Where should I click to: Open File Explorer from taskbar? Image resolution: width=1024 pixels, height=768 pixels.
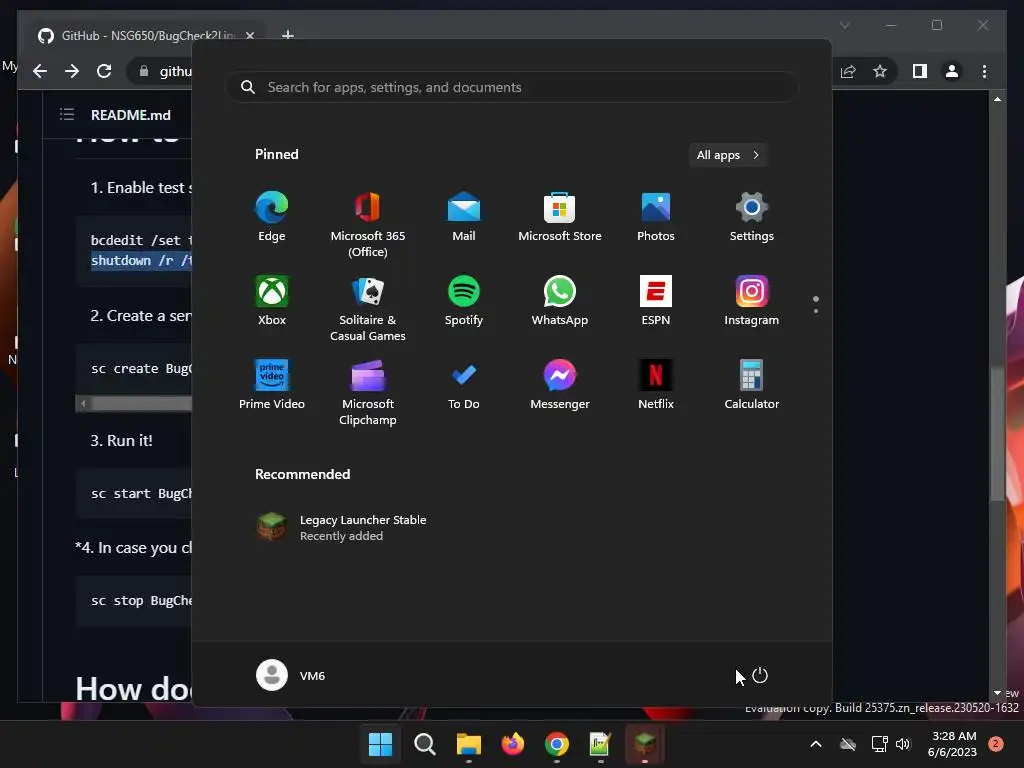click(x=468, y=744)
